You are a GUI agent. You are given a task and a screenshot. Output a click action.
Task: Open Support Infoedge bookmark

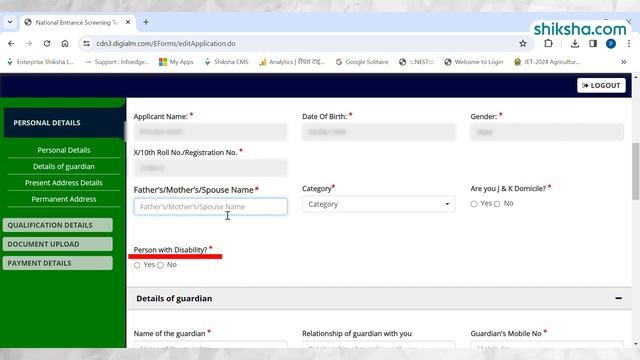117,62
